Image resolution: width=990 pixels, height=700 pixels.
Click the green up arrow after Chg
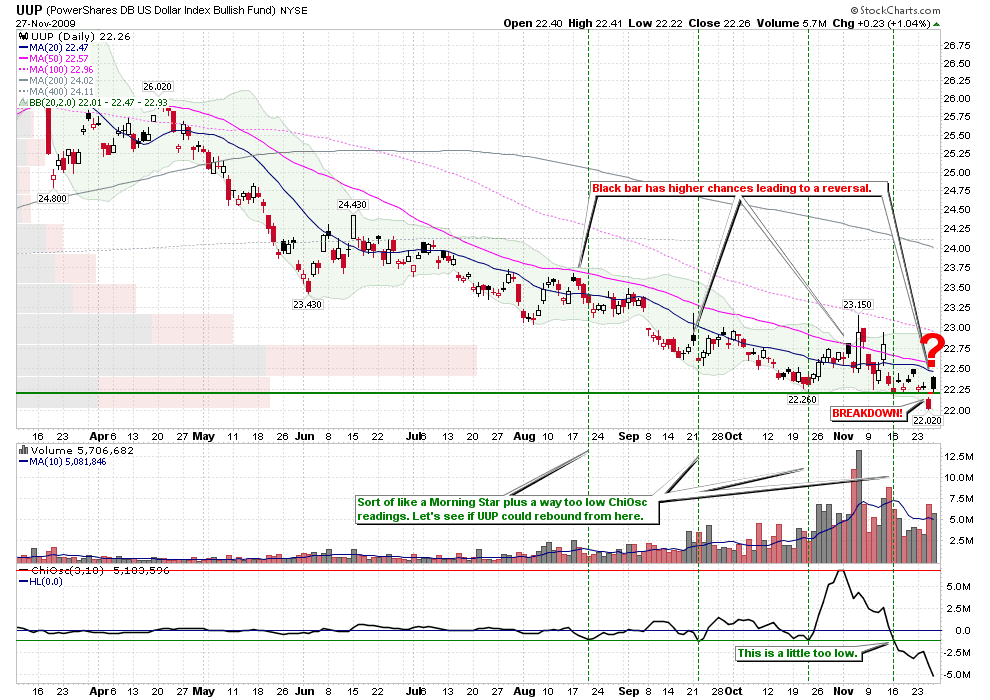(x=936, y=24)
